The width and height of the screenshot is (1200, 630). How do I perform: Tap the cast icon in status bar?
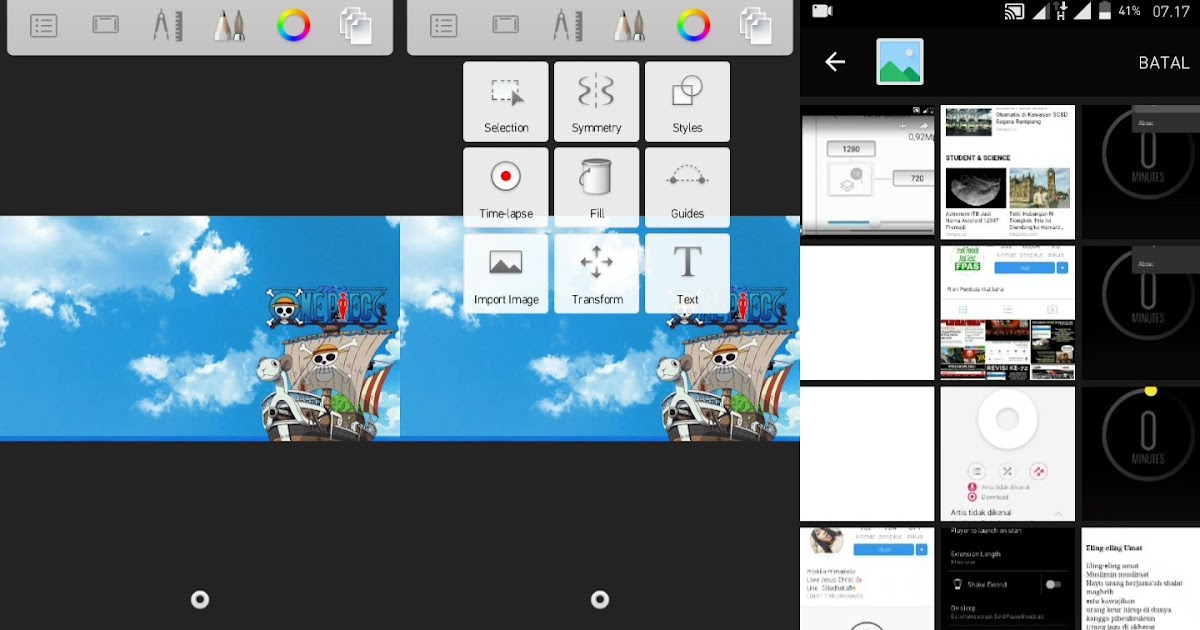point(1014,11)
